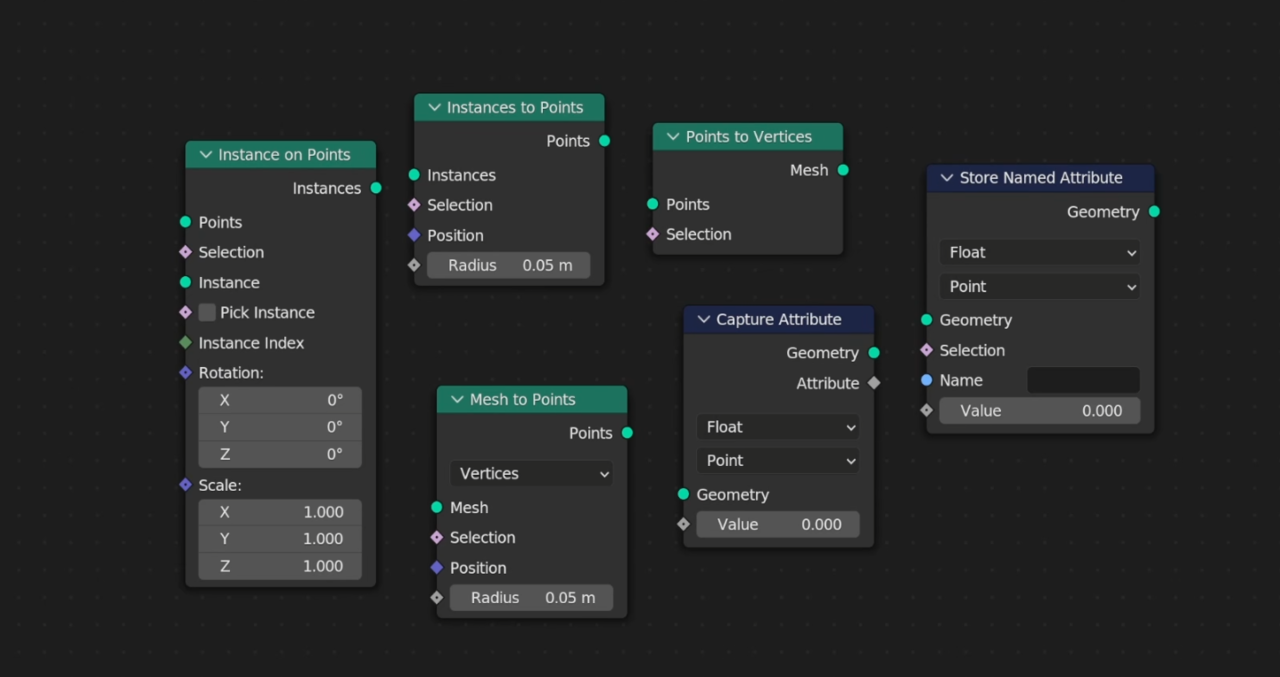Image resolution: width=1280 pixels, height=677 pixels.
Task: Select the Store Named Attribute node title
Action: coord(1041,178)
